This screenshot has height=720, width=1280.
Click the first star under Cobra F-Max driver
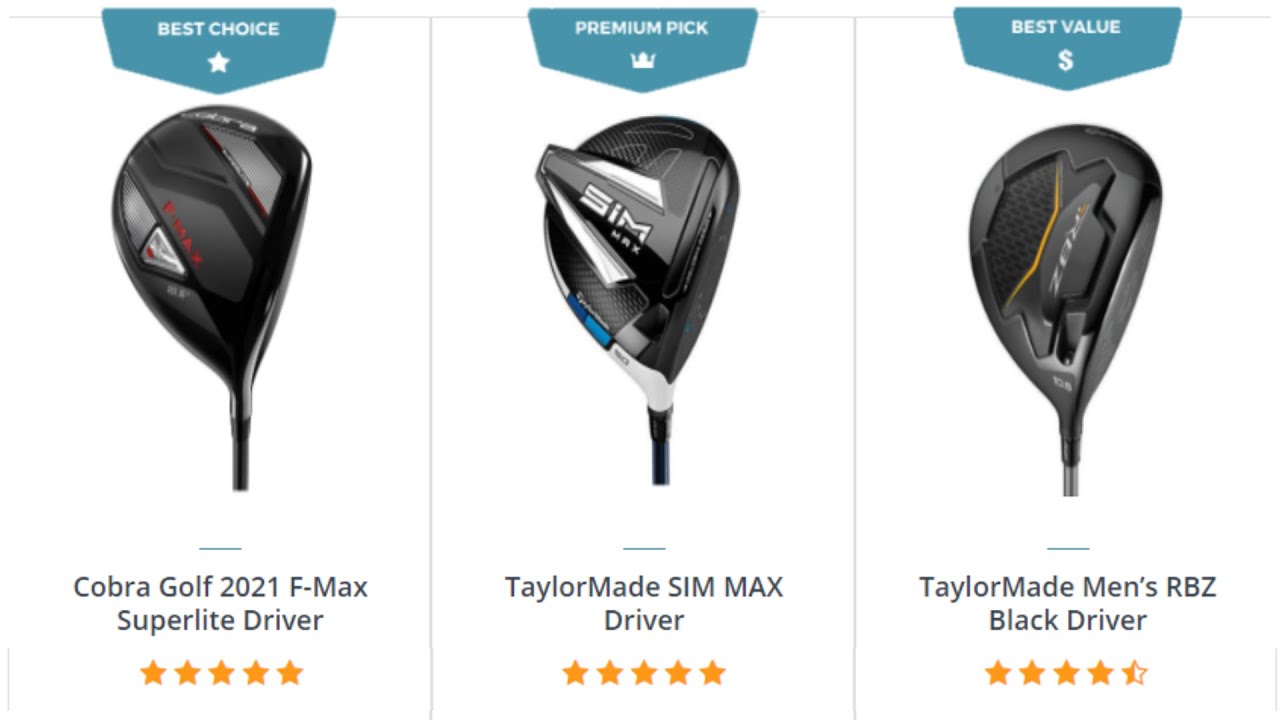(x=153, y=673)
